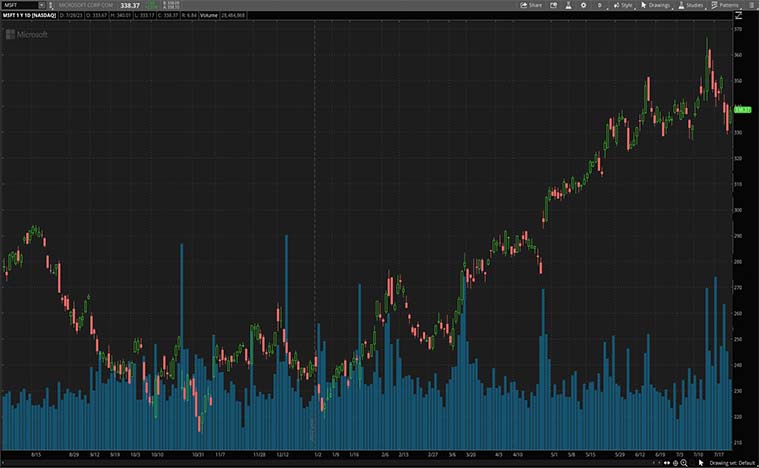Click the MICROSOFT CORP COM company name
The width and height of the screenshot is (759, 468).
pos(86,5)
